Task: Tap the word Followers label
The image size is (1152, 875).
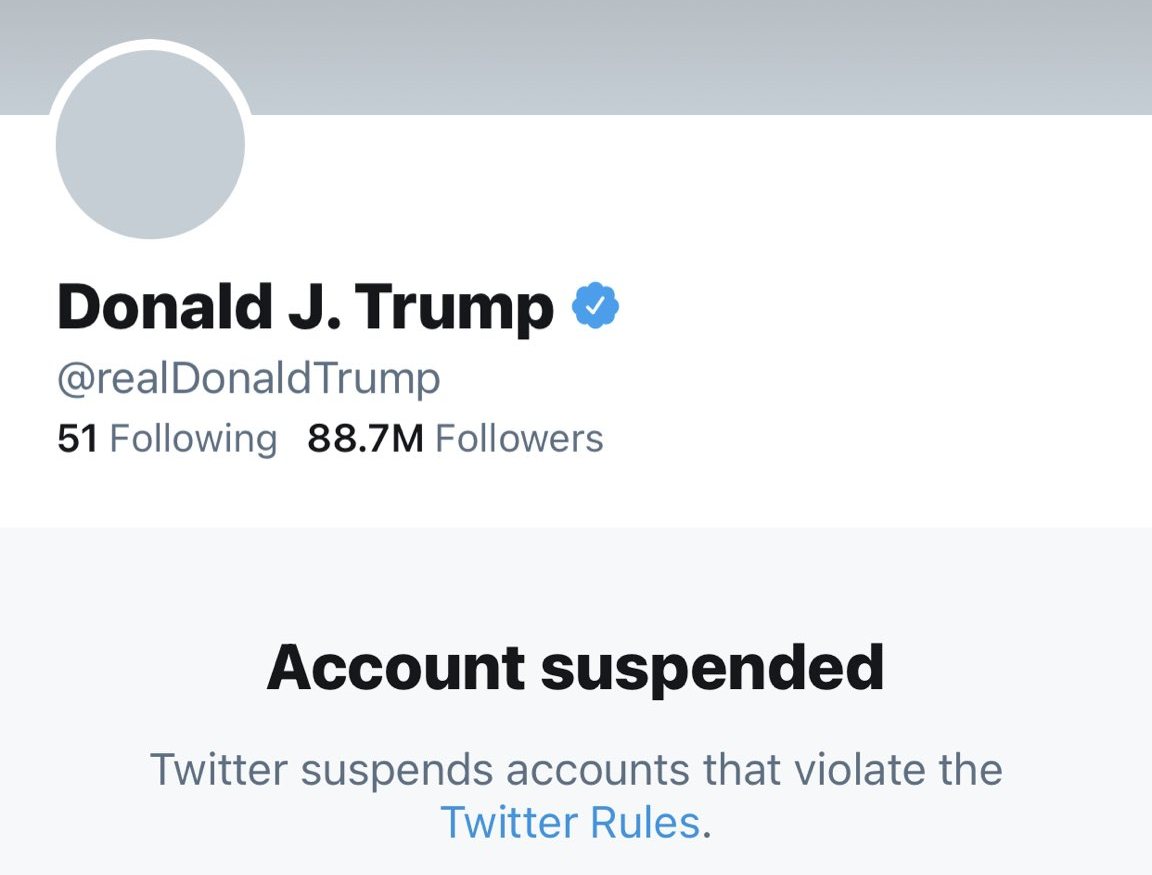Action: coord(520,439)
